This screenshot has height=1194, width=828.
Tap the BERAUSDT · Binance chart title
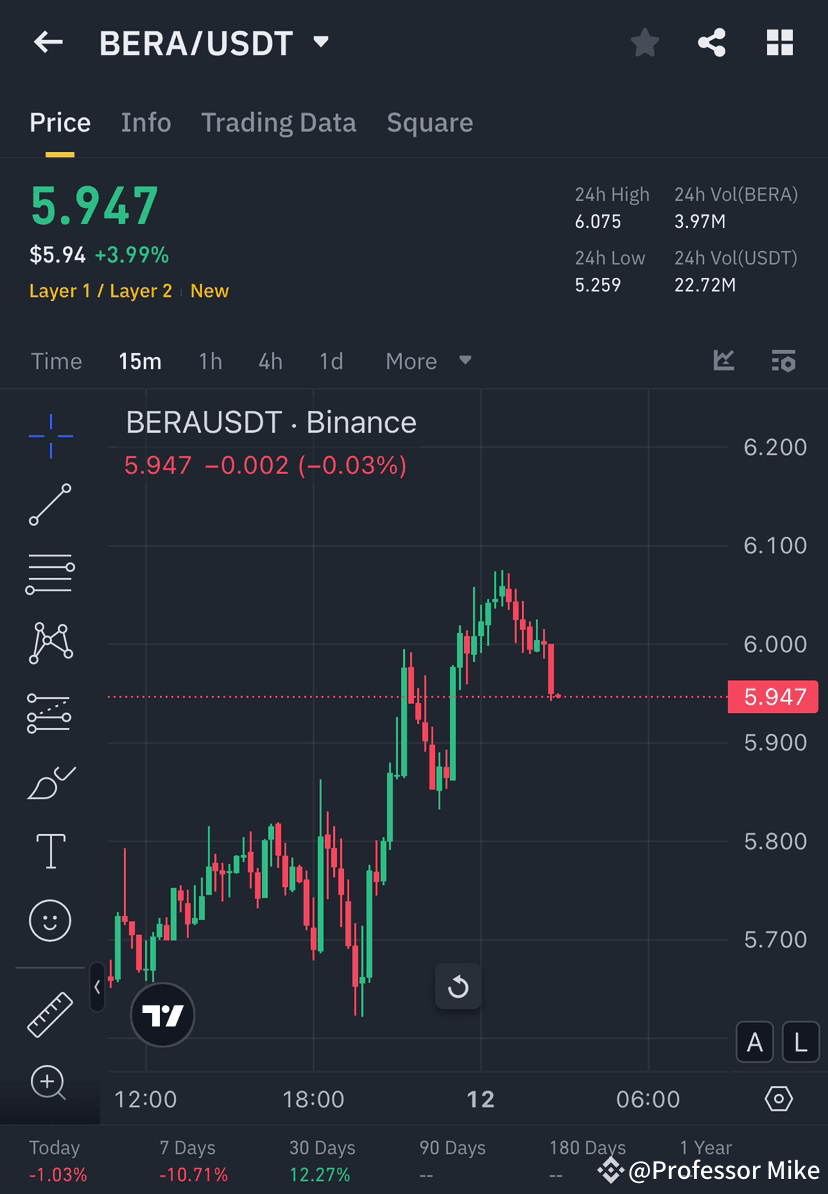271,423
